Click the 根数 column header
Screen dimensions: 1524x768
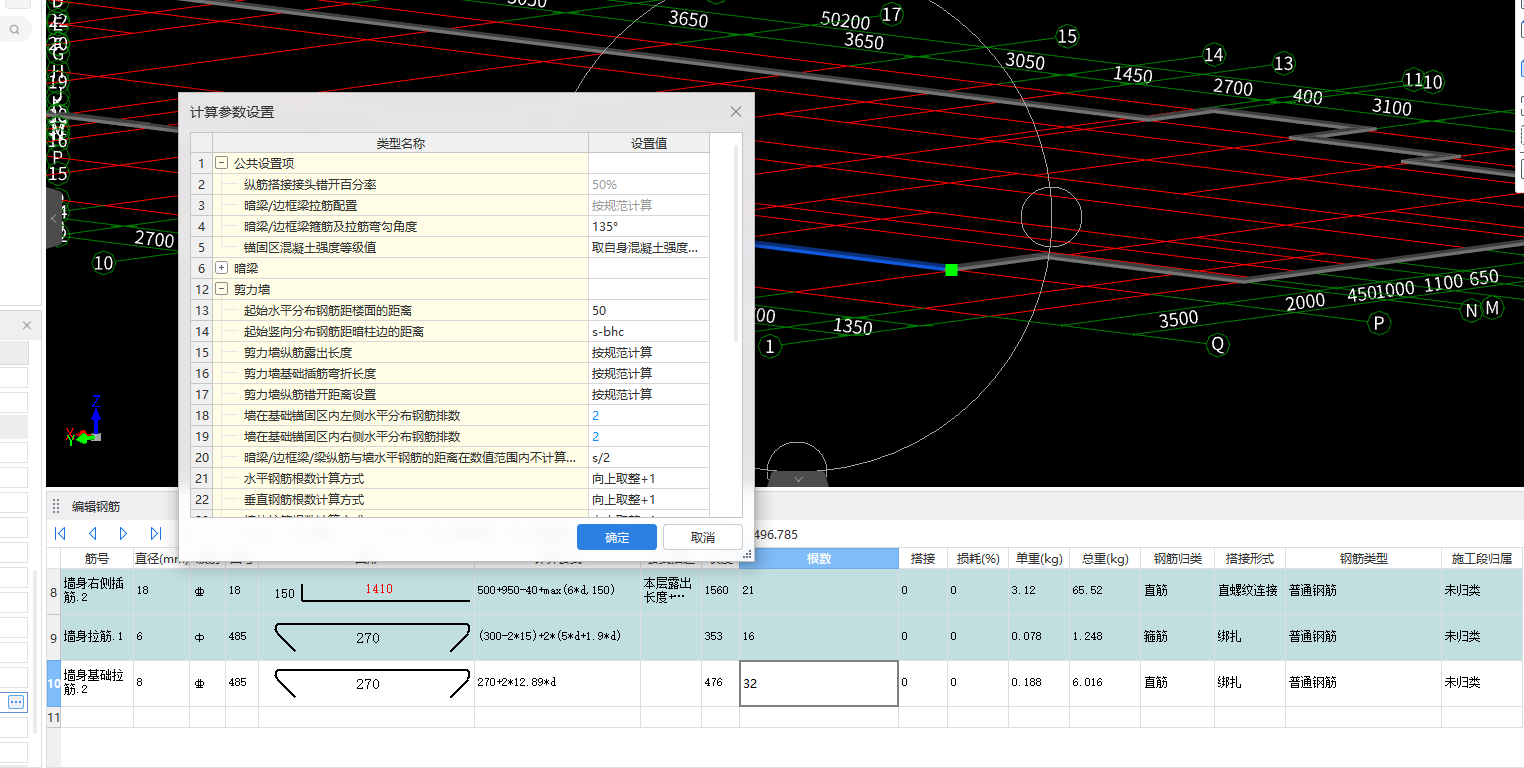[819, 558]
